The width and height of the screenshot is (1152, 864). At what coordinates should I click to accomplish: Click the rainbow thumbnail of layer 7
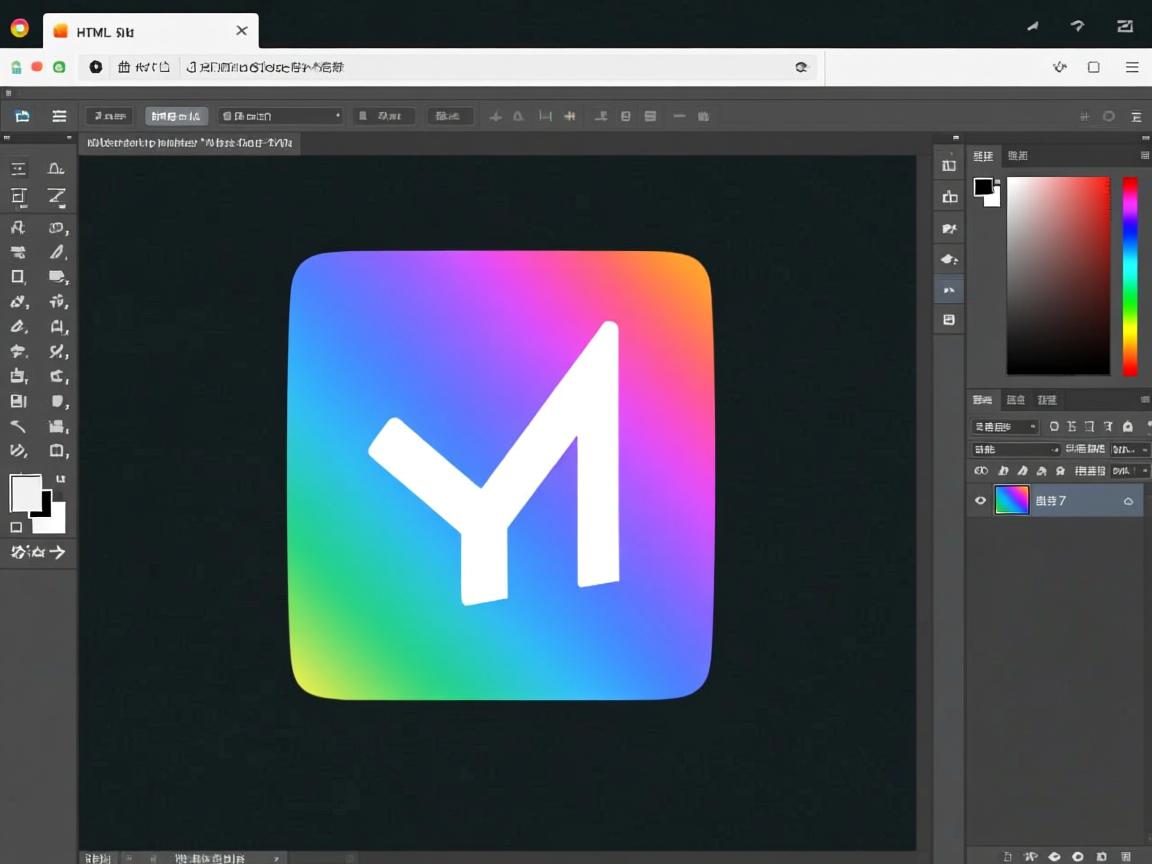coord(1011,501)
